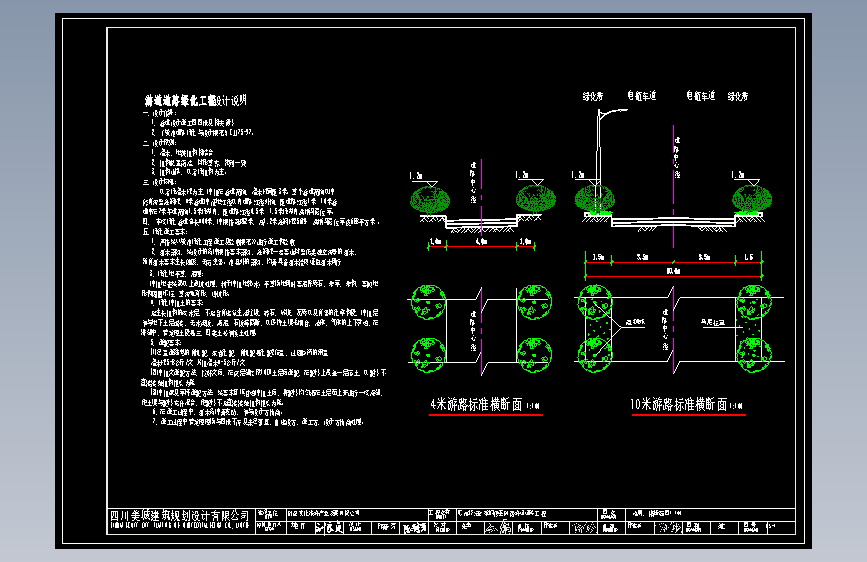Click the 绿化带 label above the street lamp
The image size is (867, 562).
tap(593, 96)
